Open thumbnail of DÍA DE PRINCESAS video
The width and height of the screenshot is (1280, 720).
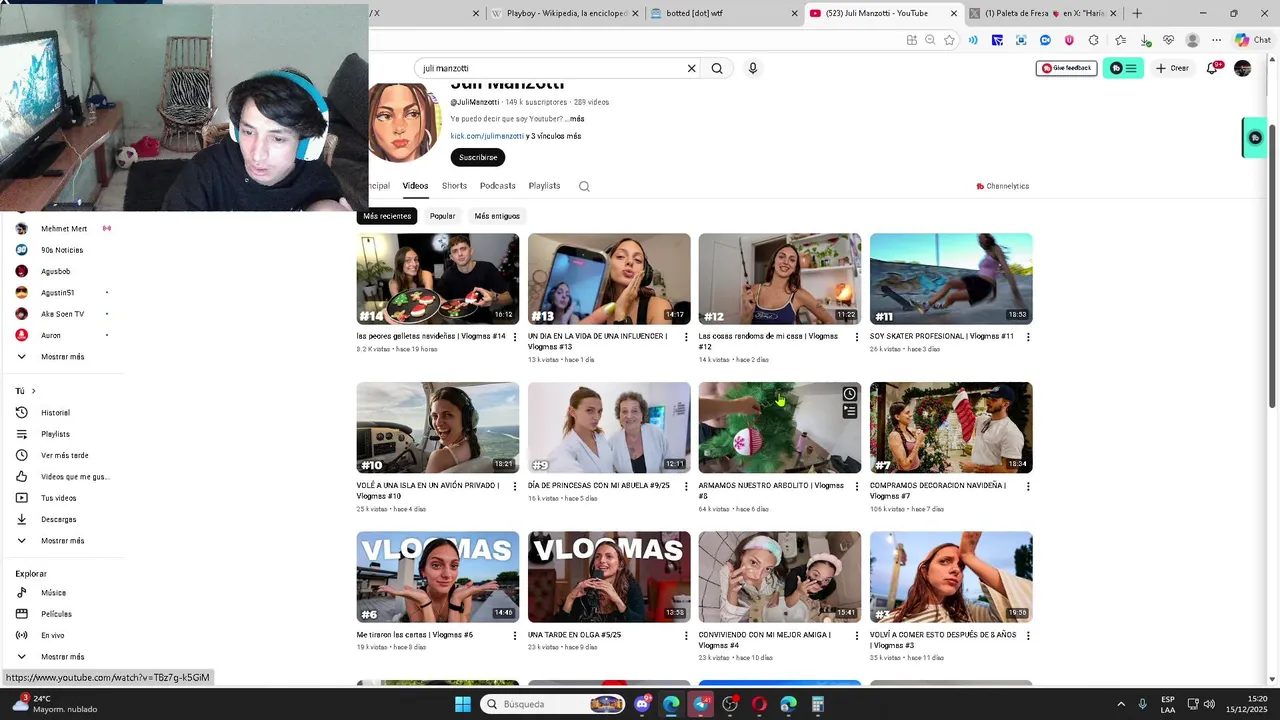609,428
